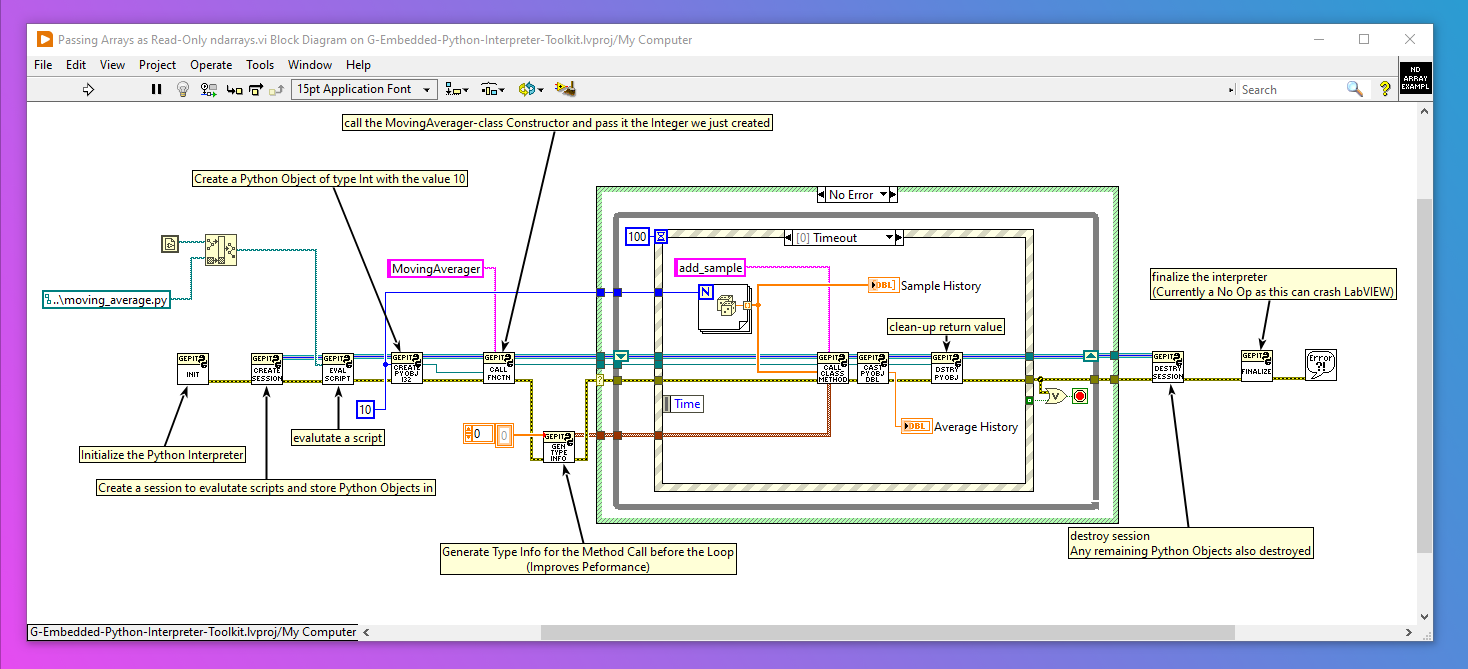
Task: Select the GEPIT CALL FNCTN node
Action: tap(498, 368)
